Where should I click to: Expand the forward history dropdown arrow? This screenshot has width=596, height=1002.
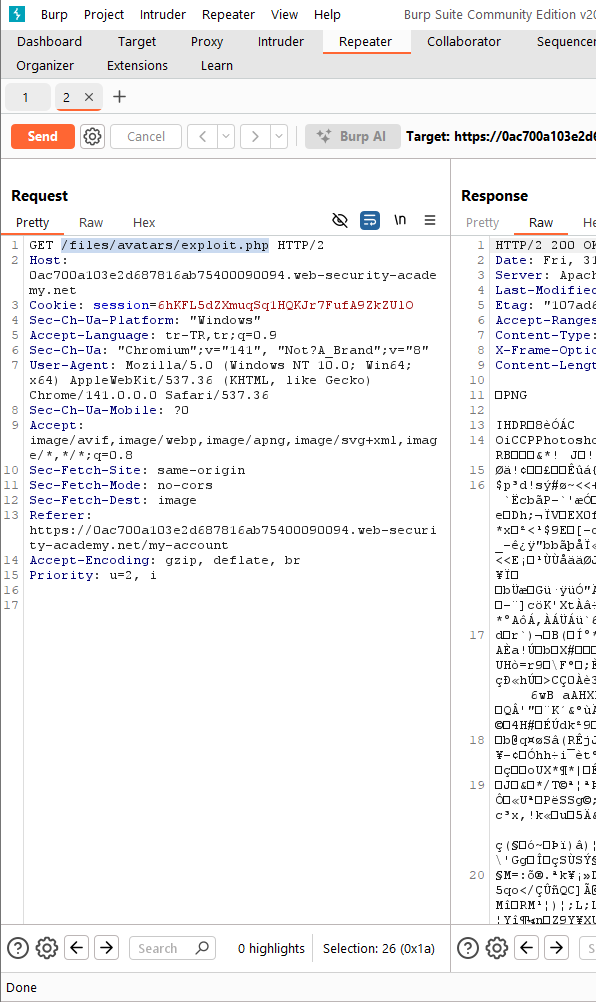coord(279,136)
